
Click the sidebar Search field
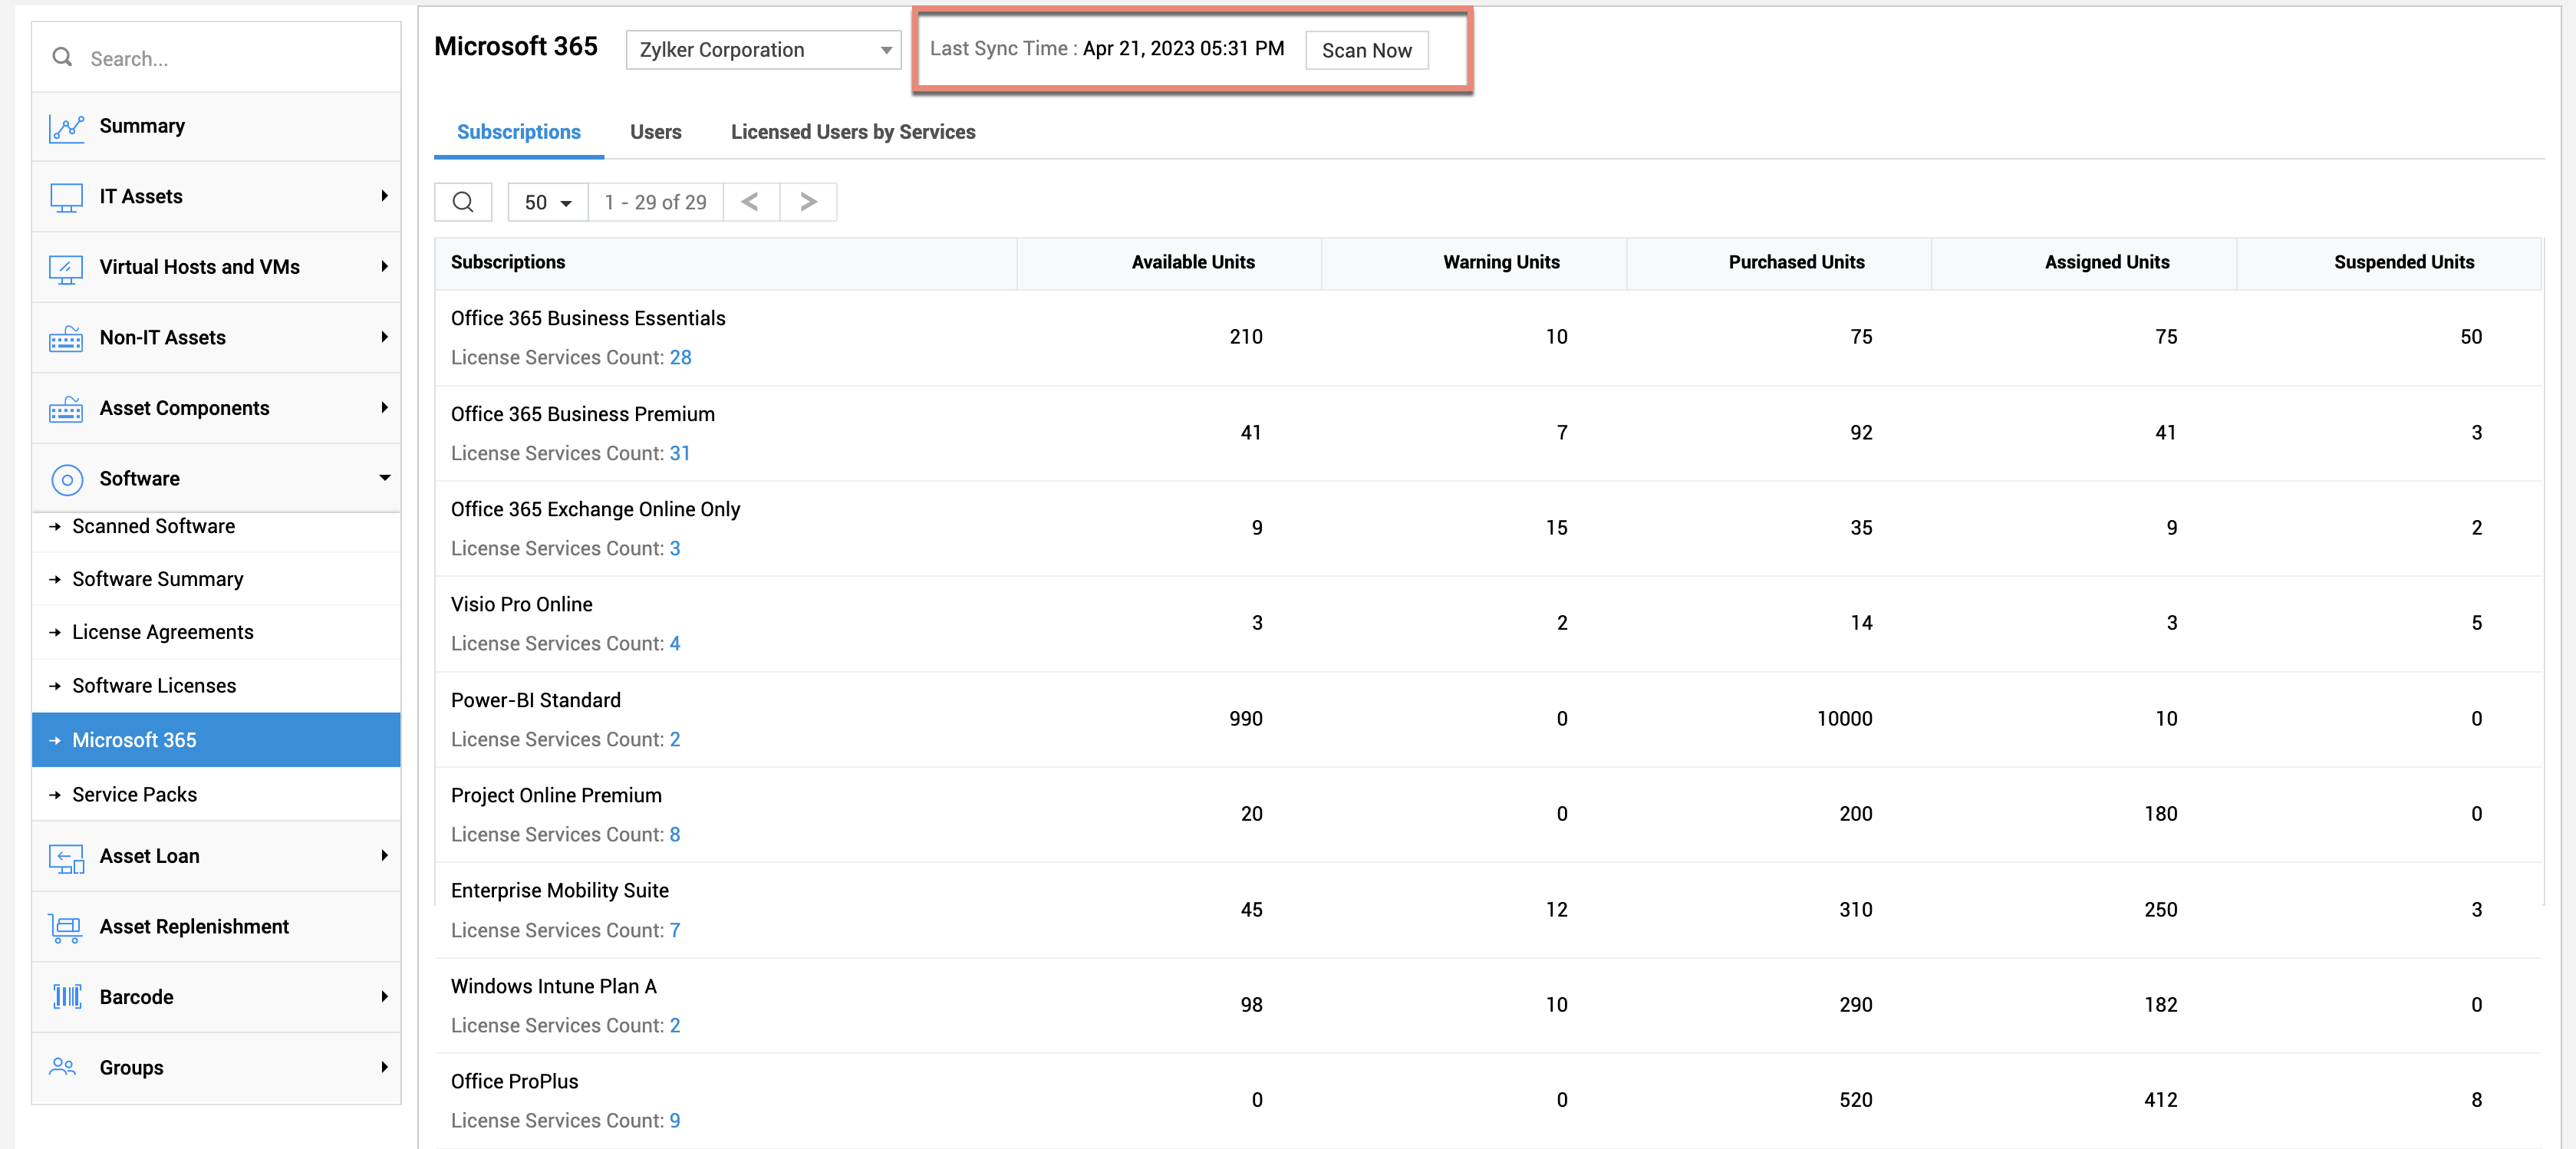click(235, 59)
